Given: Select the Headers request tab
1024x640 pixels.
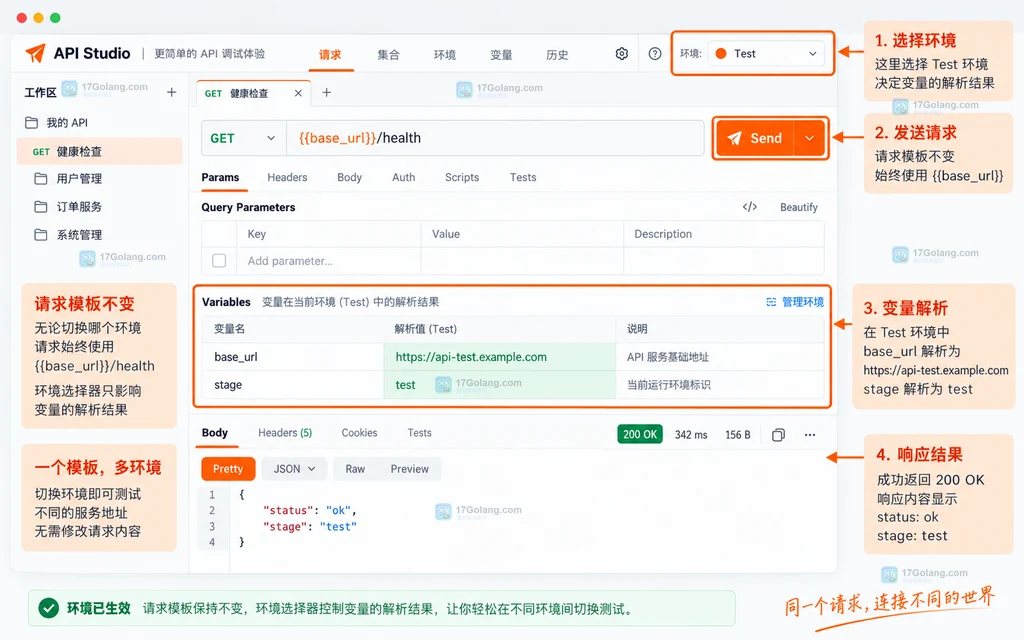Looking at the screenshot, I should click(x=287, y=178).
